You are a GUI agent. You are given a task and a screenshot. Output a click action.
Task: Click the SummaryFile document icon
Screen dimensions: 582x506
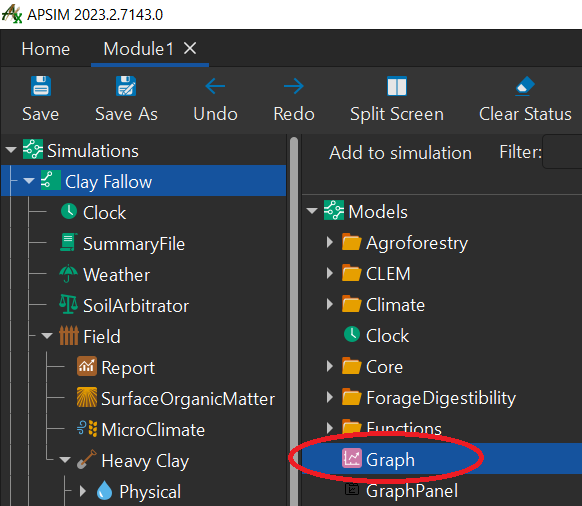tap(69, 242)
